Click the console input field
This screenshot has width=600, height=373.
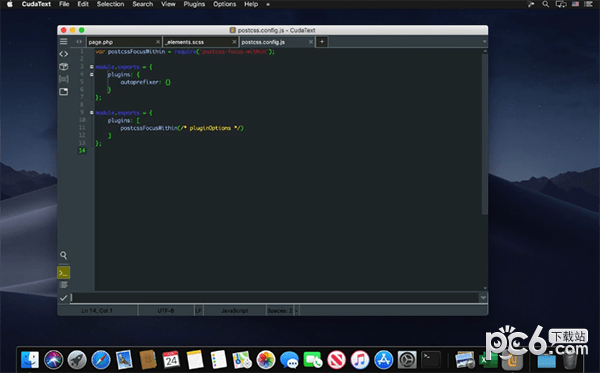(274, 298)
